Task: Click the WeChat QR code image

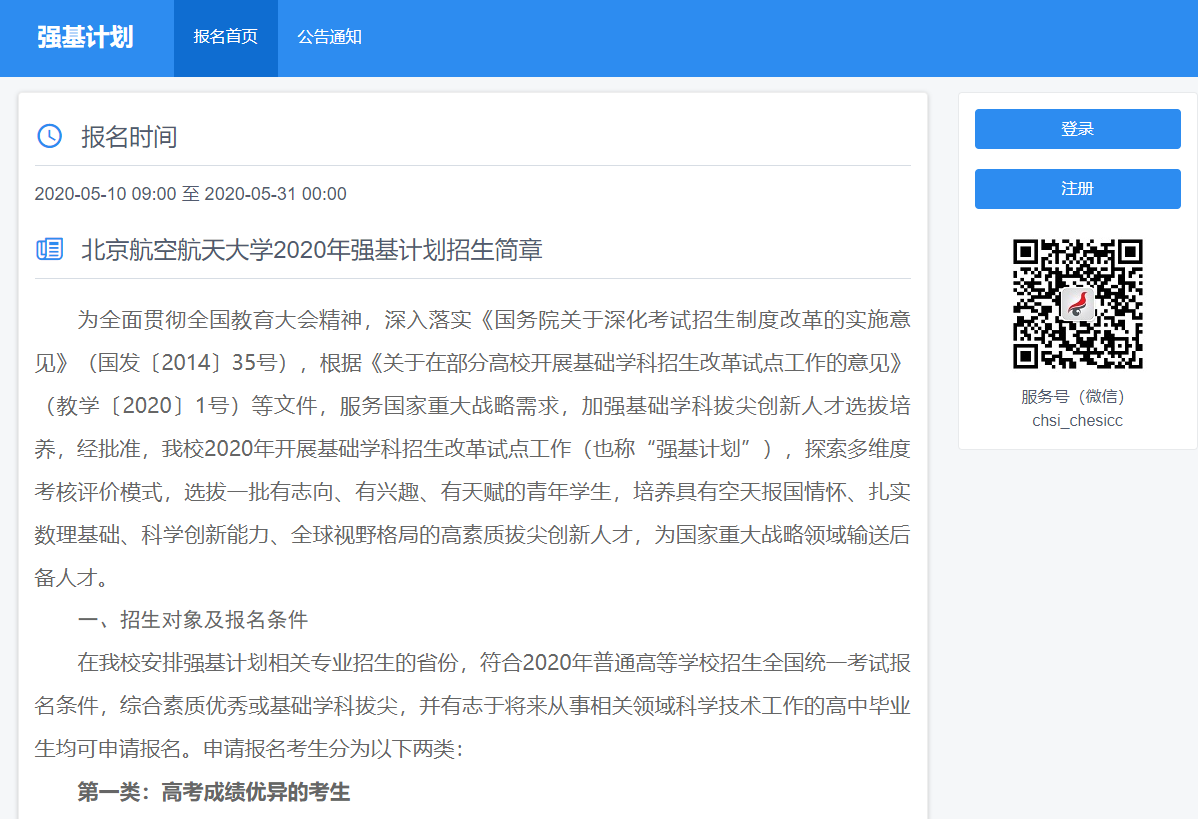Action: 1077,304
